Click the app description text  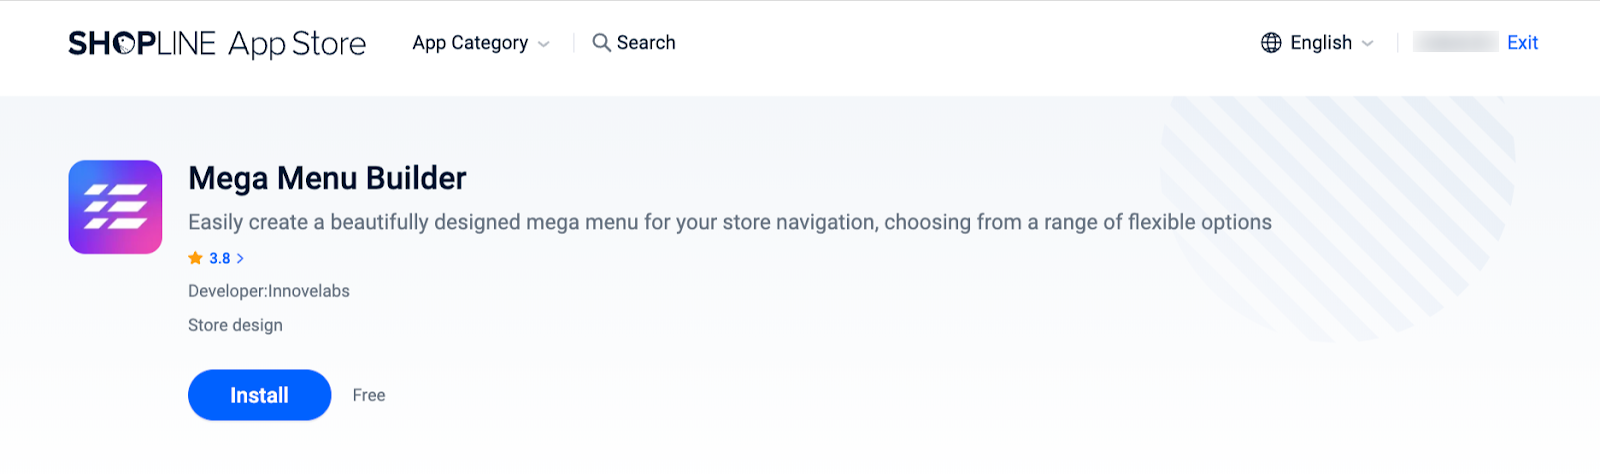click(x=729, y=222)
